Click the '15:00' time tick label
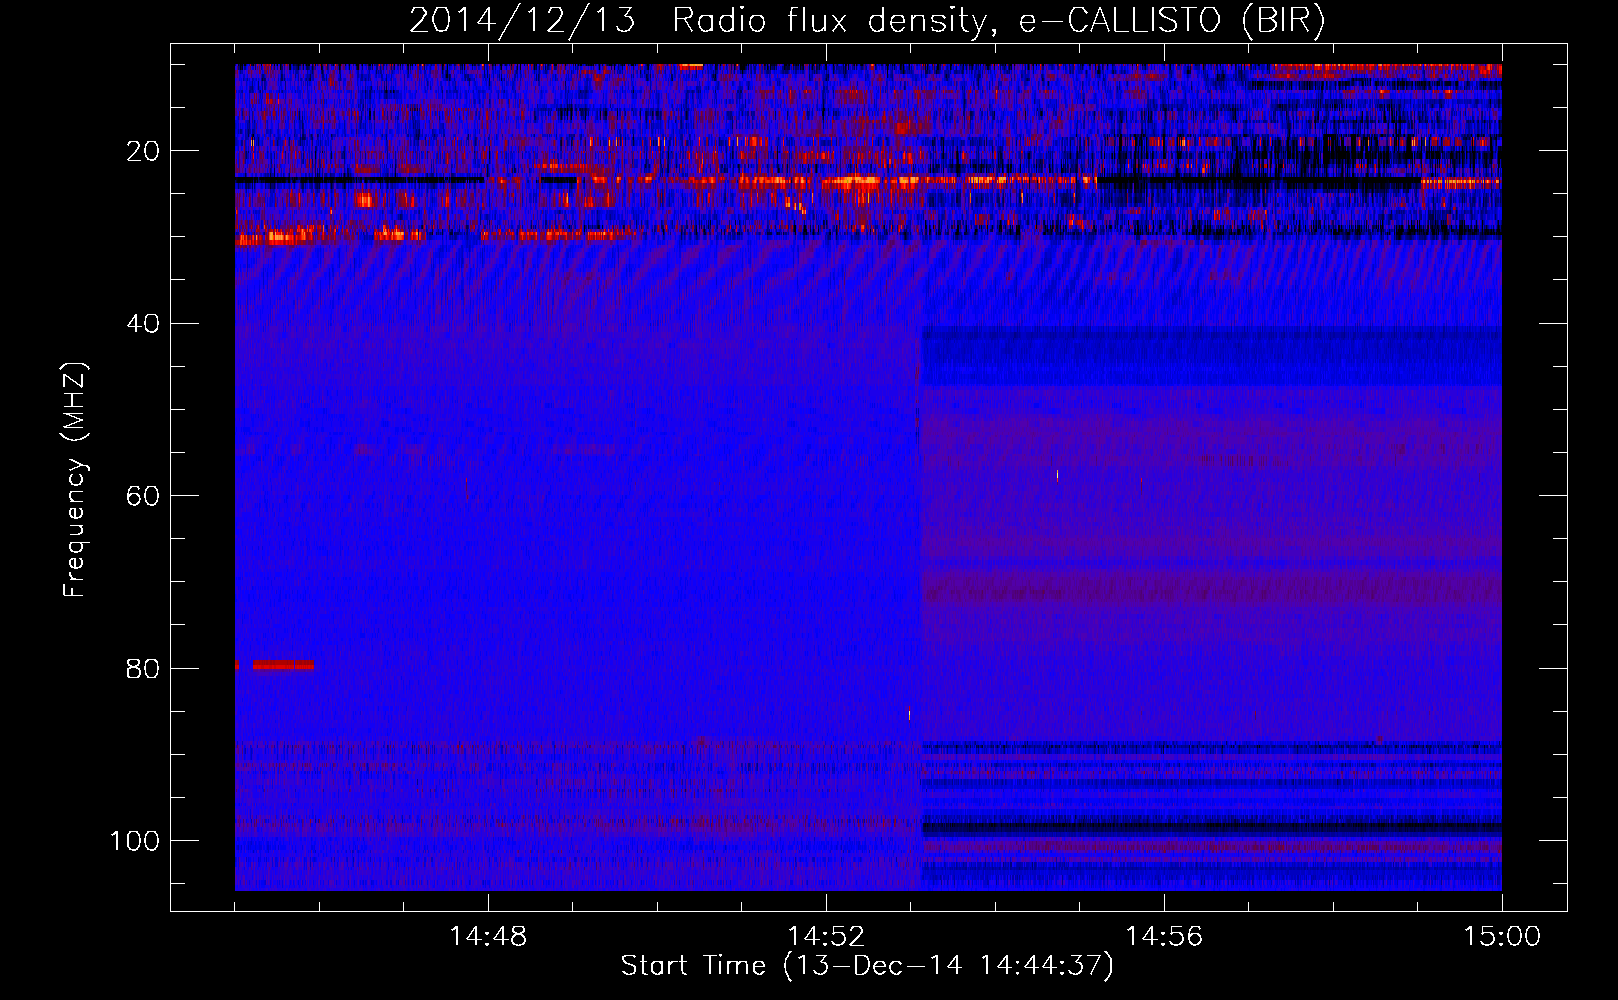This screenshot has width=1618, height=1000. point(1502,937)
